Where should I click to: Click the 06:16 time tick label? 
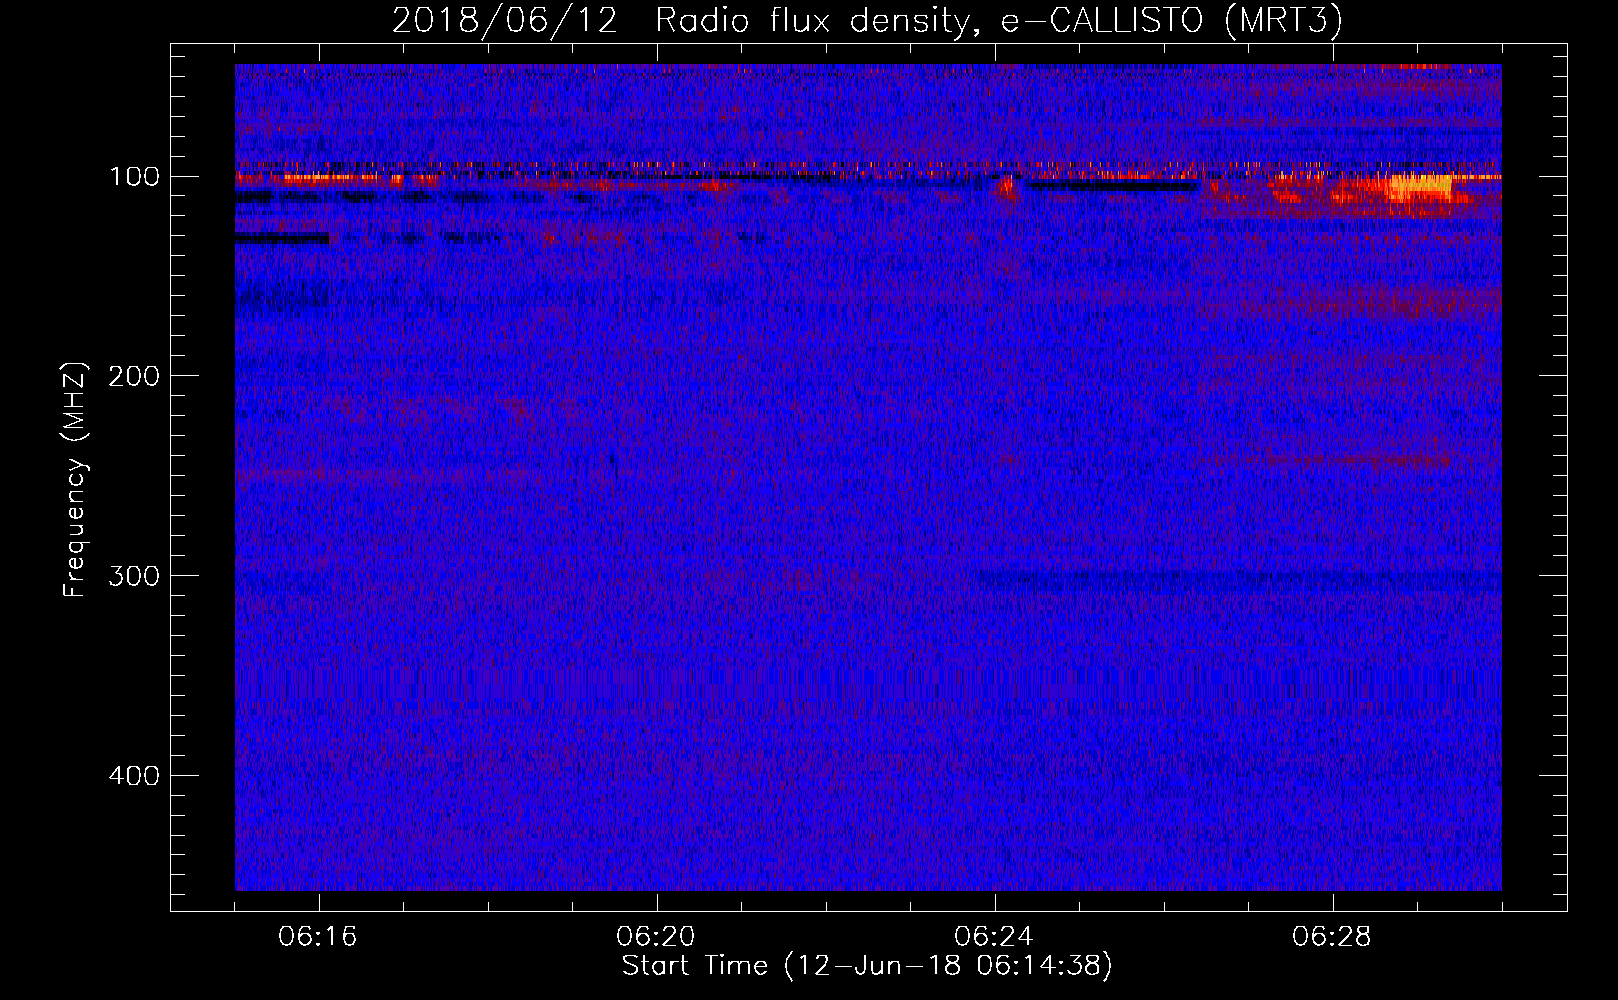(318, 936)
